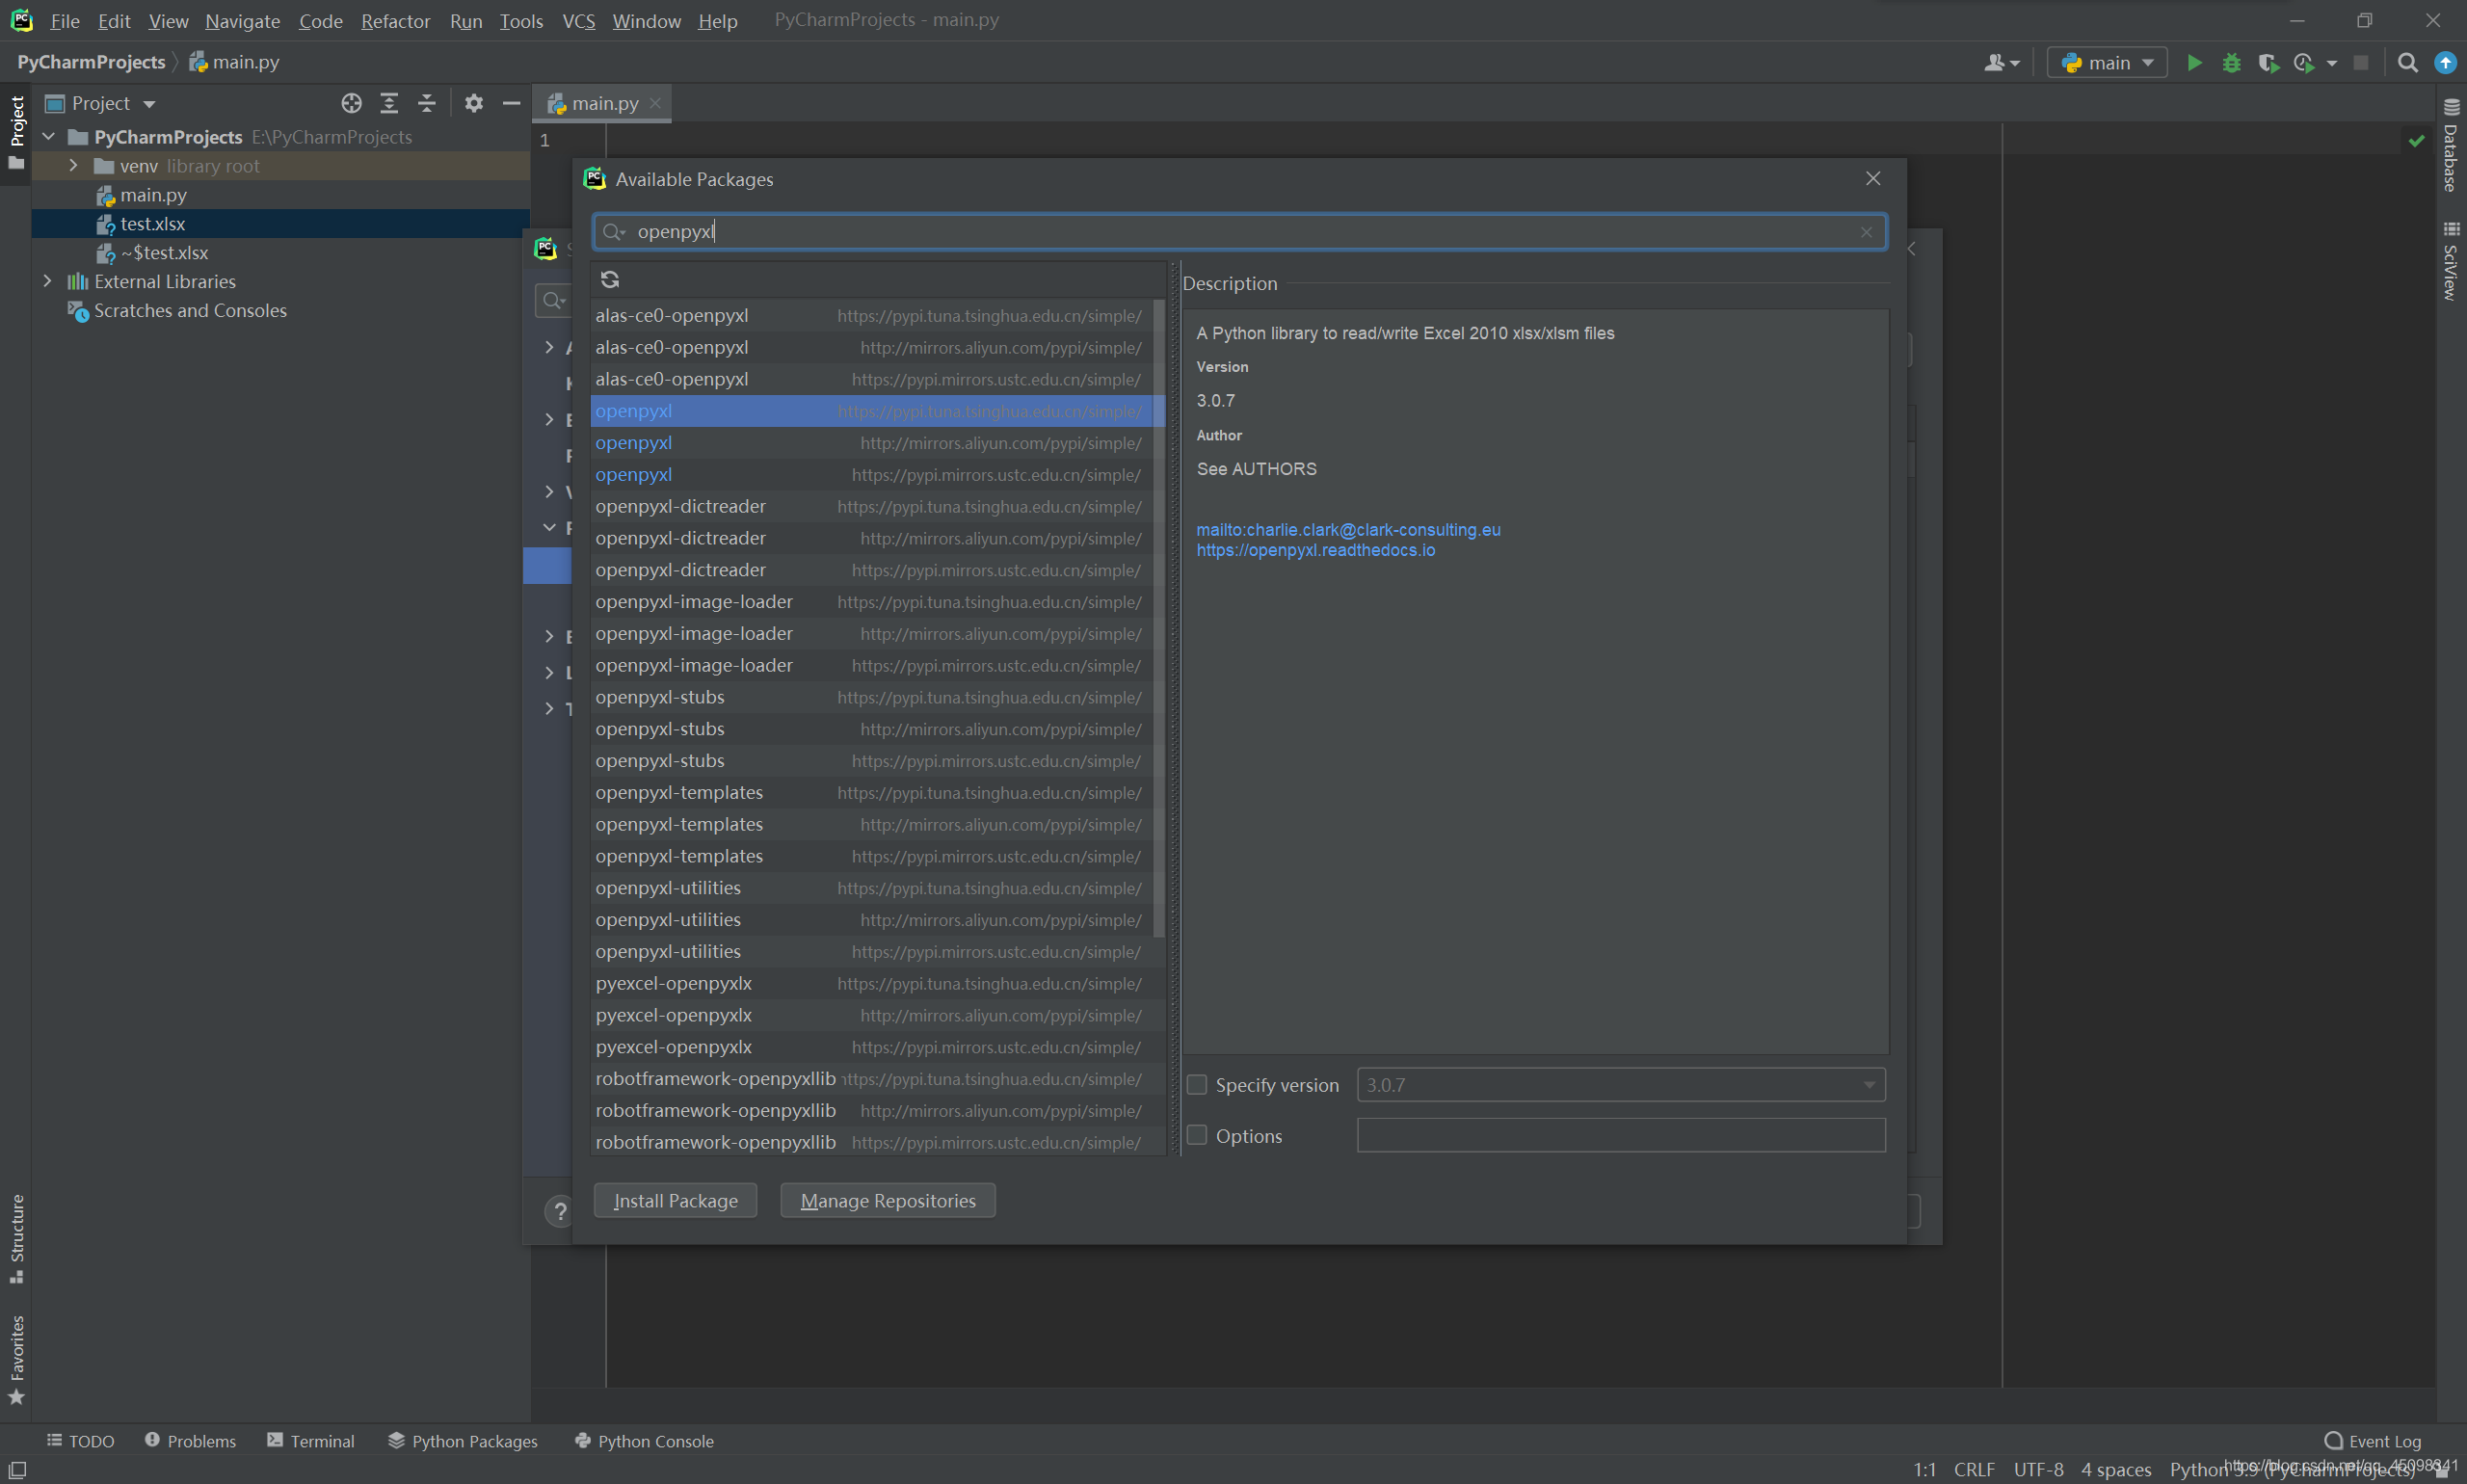Open the Refactor menu
This screenshot has width=2467, height=1484.
pyautogui.click(x=395, y=21)
